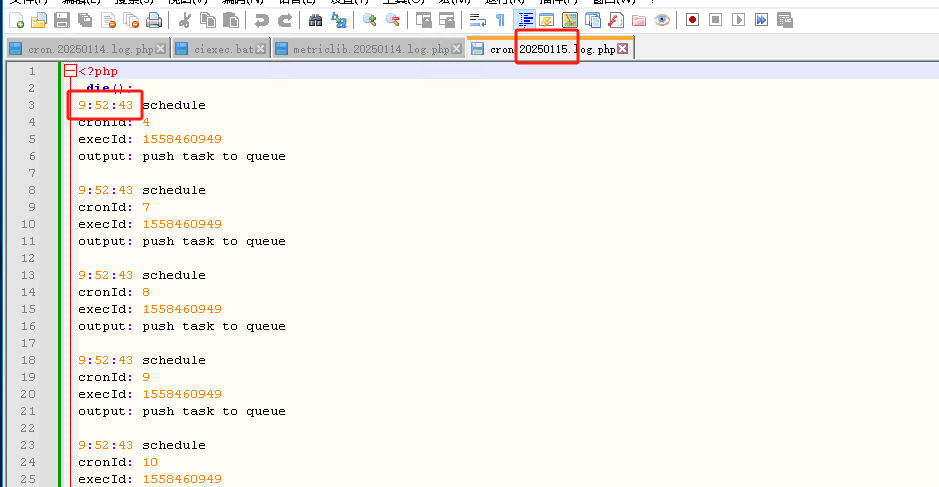This screenshot has height=487, width=939.
Task: Click execId value on line 20
Action: 182,394
